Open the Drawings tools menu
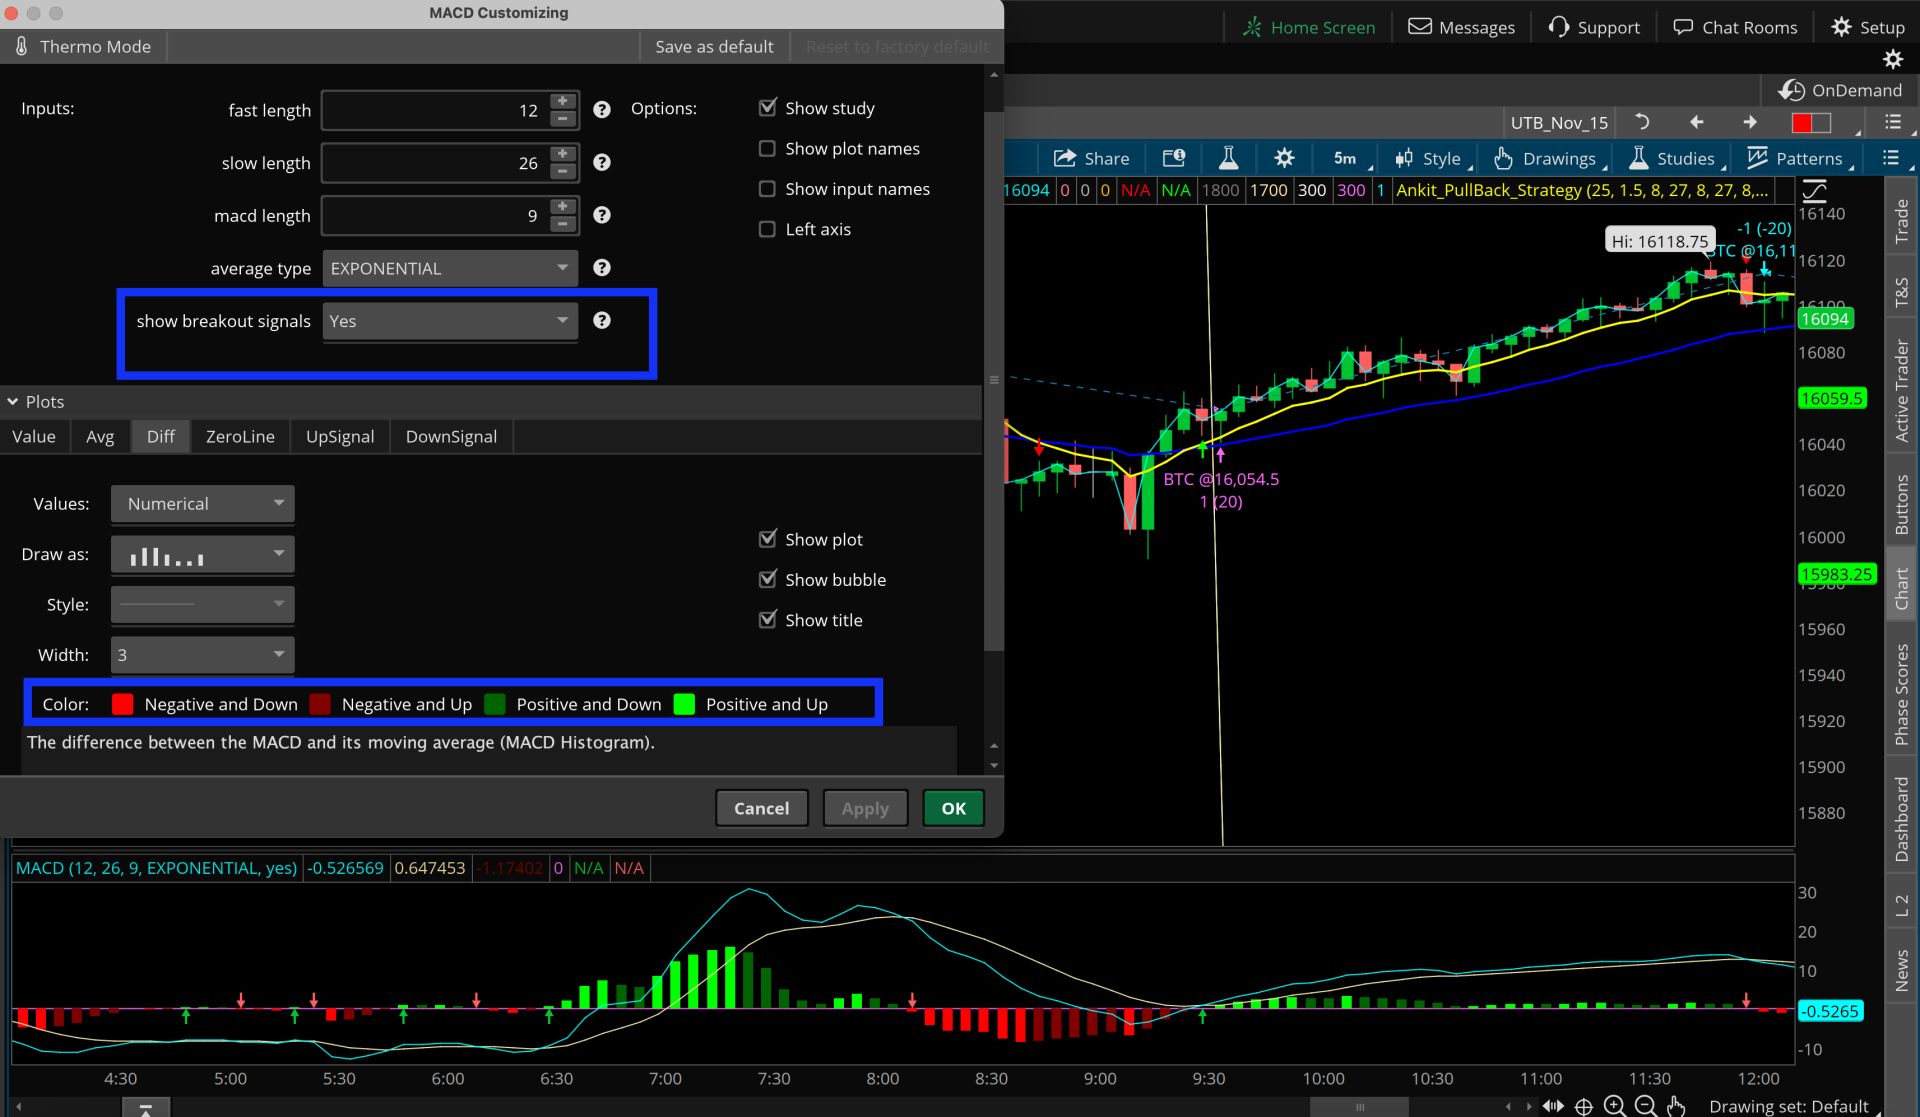The height and width of the screenshot is (1117, 1920). tap(1548, 158)
